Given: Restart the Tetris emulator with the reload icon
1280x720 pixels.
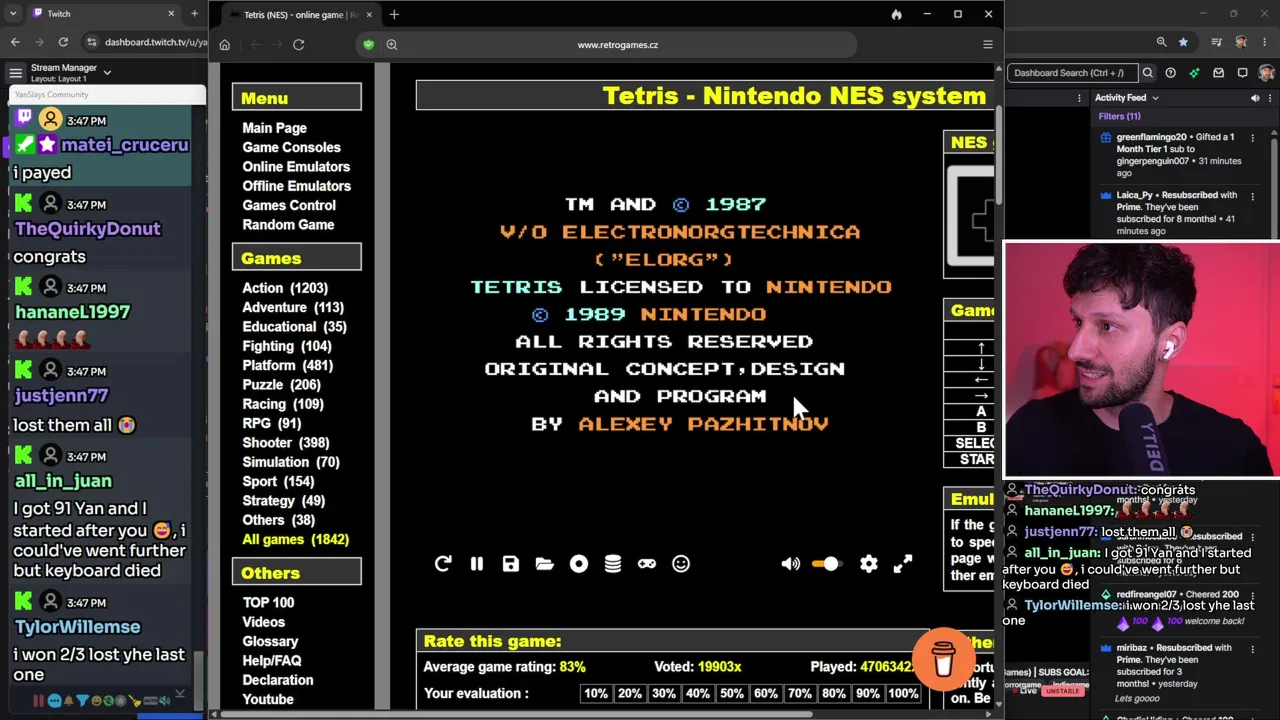Looking at the screenshot, I should click(x=443, y=564).
